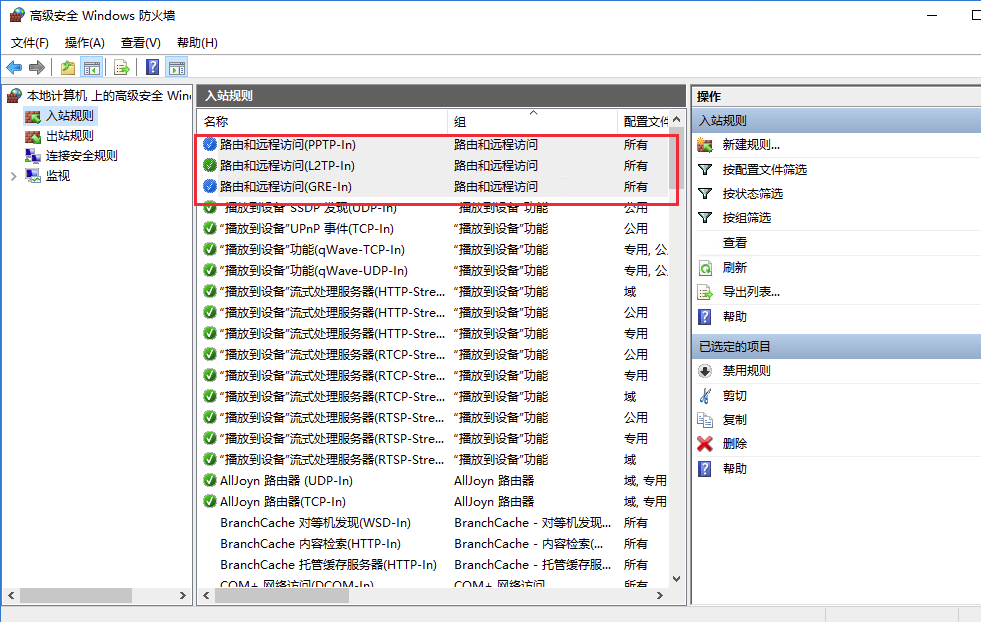This screenshot has width=981, height=622.
Task: Select 出站规则 in the left tree
Action: tap(69, 136)
